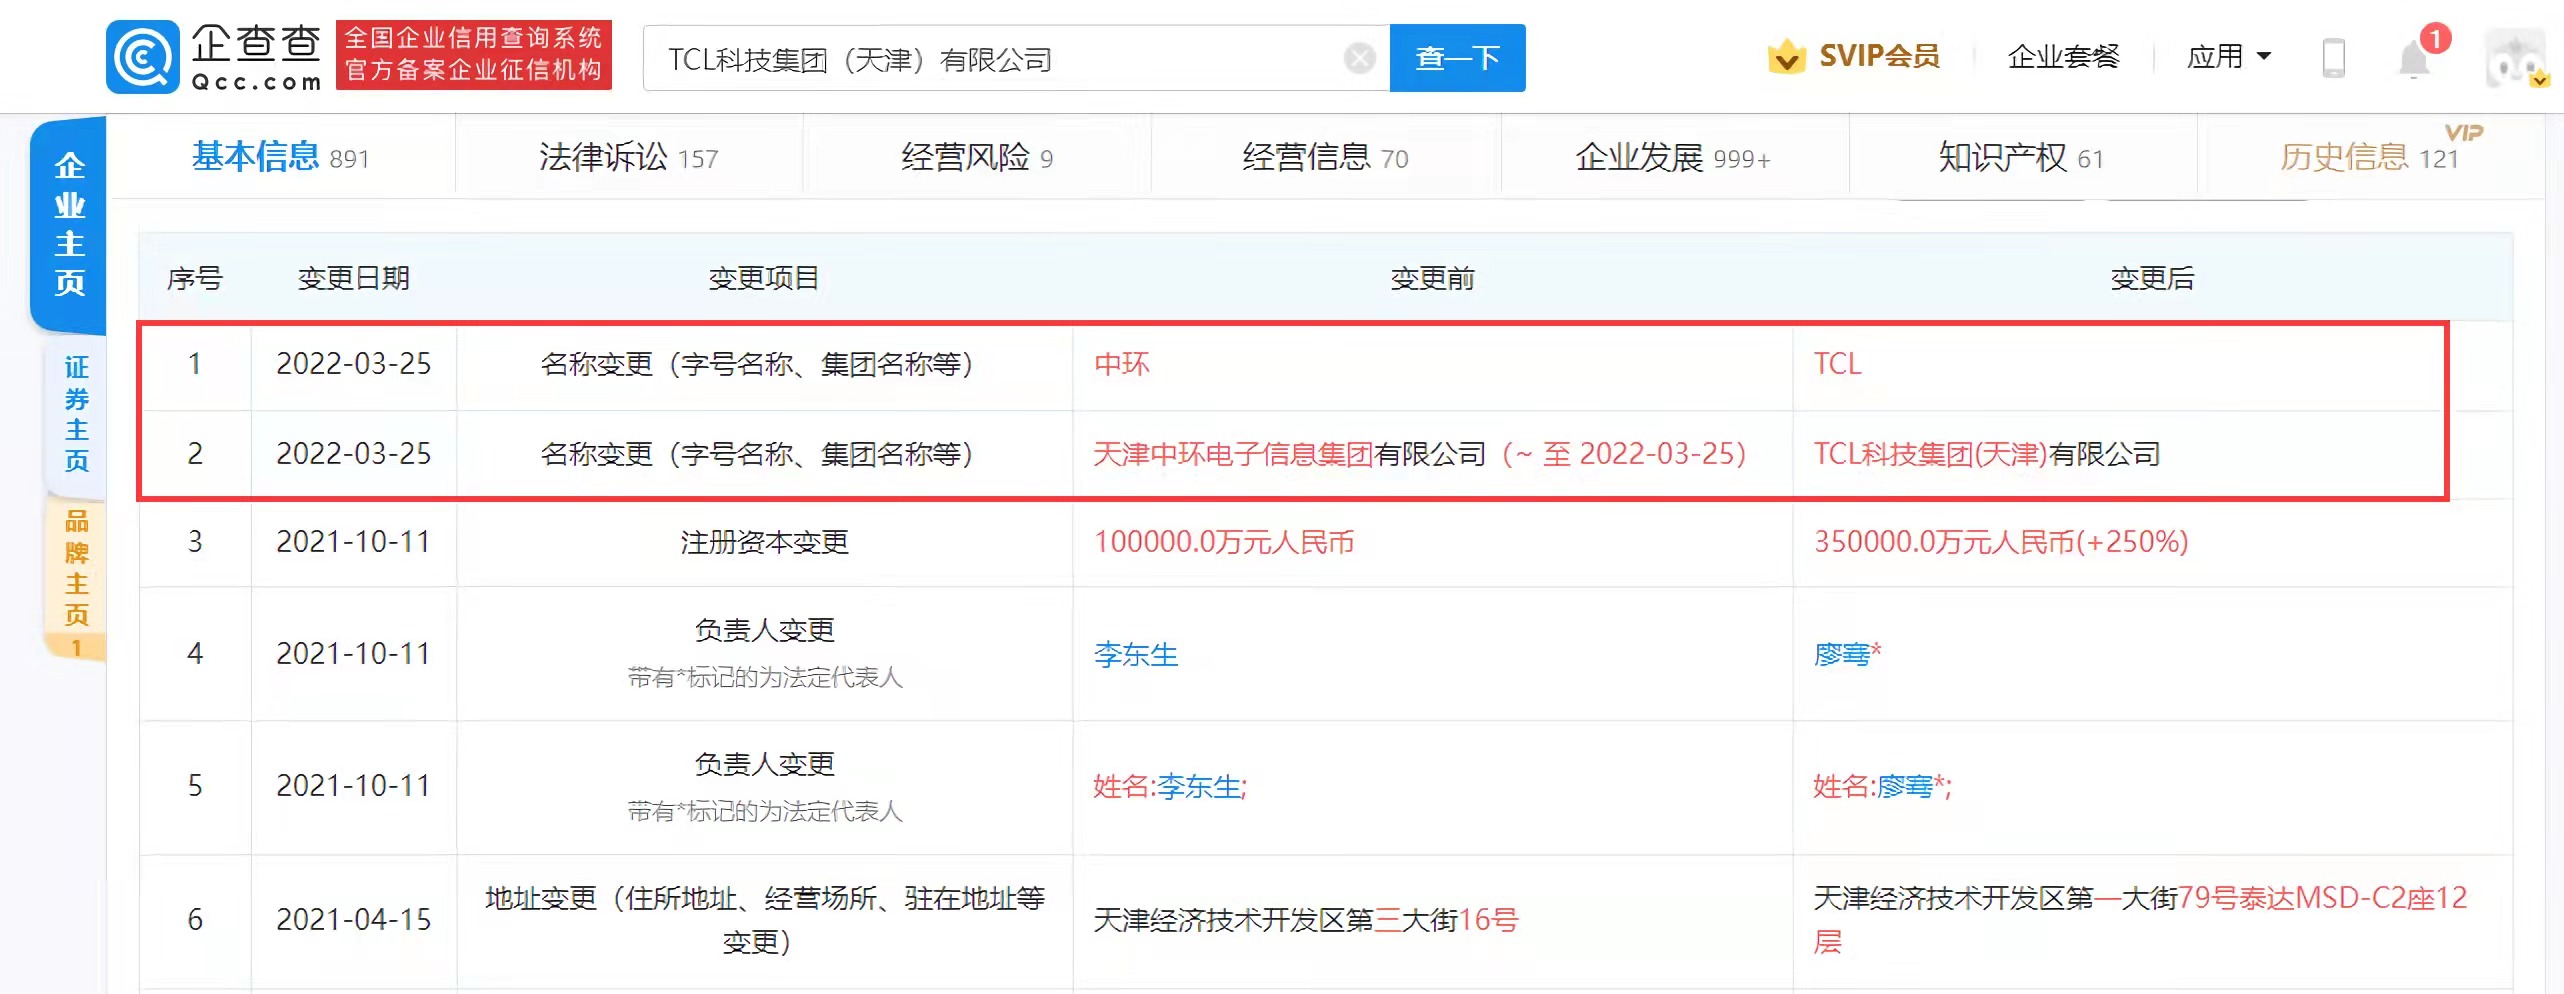Switch to 企业发展 tab

(1672, 156)
